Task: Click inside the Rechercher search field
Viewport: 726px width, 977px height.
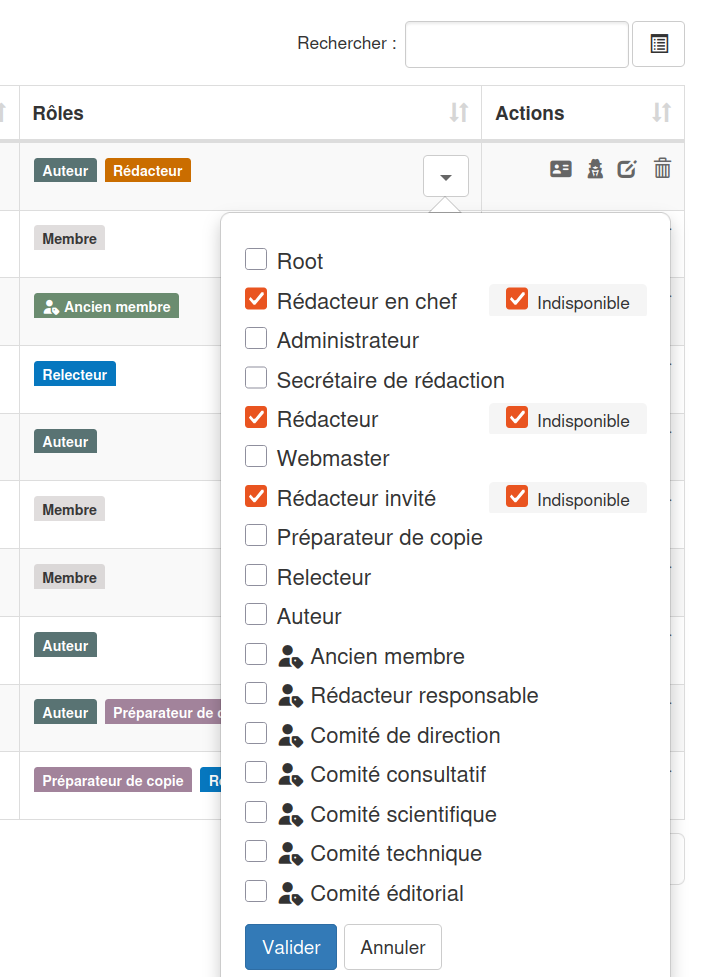Action: (x=516, y=44)
